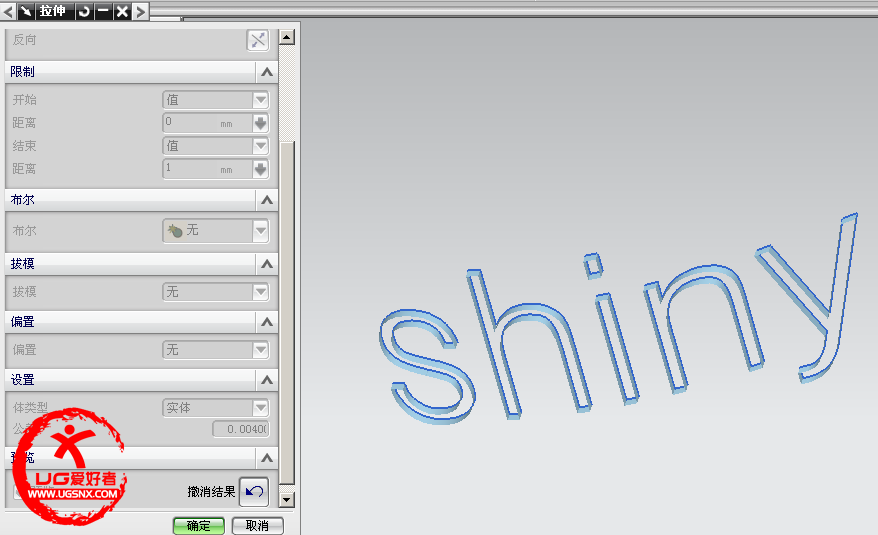
Task: Click the 取消 (Cancel) button
Action: (x=258, y=525)
